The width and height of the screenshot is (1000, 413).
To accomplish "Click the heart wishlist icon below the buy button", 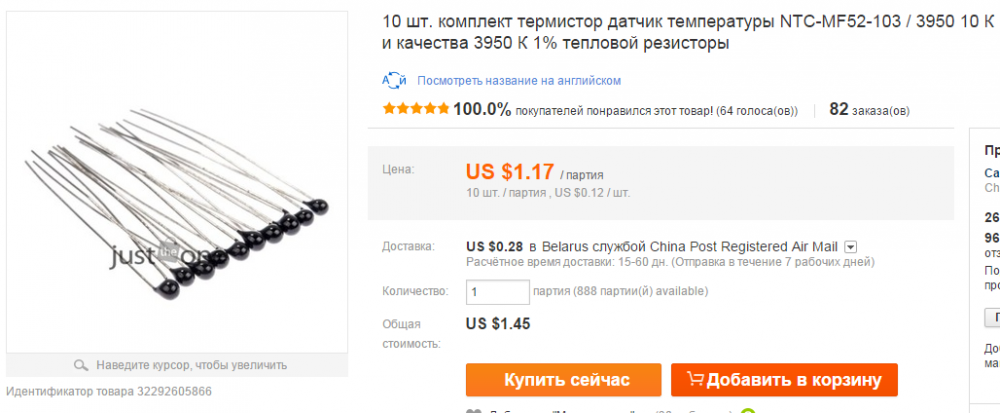I will click(x=473, y=410).
